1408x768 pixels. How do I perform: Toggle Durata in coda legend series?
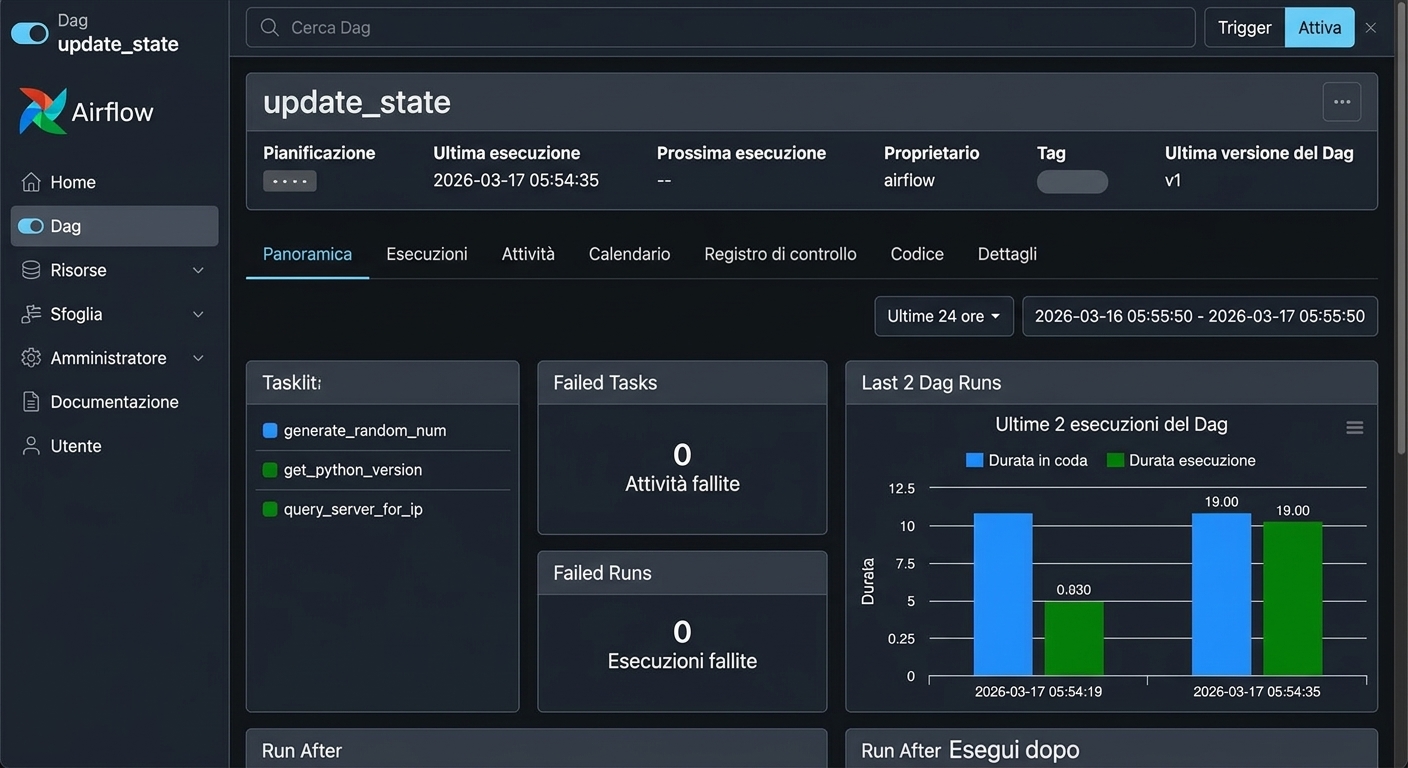pos(1027,460)
